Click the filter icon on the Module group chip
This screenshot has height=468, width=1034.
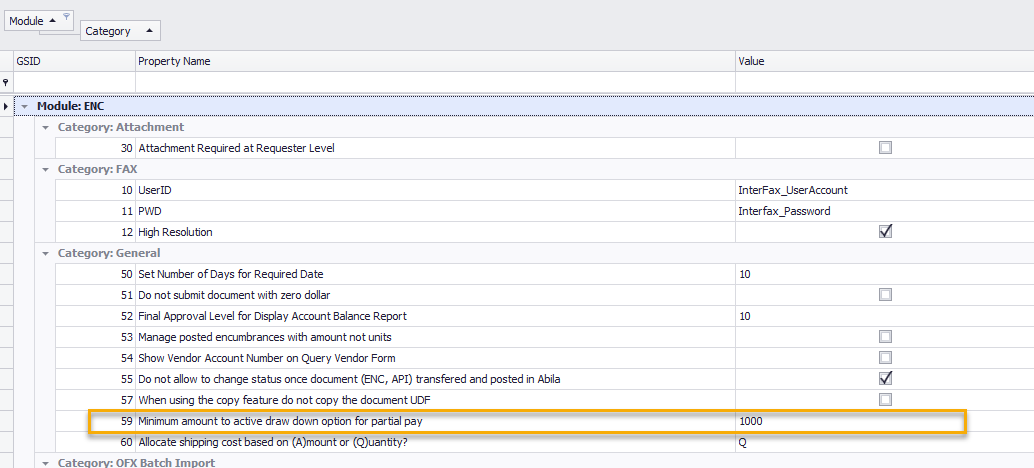click(x=66, y=16)
